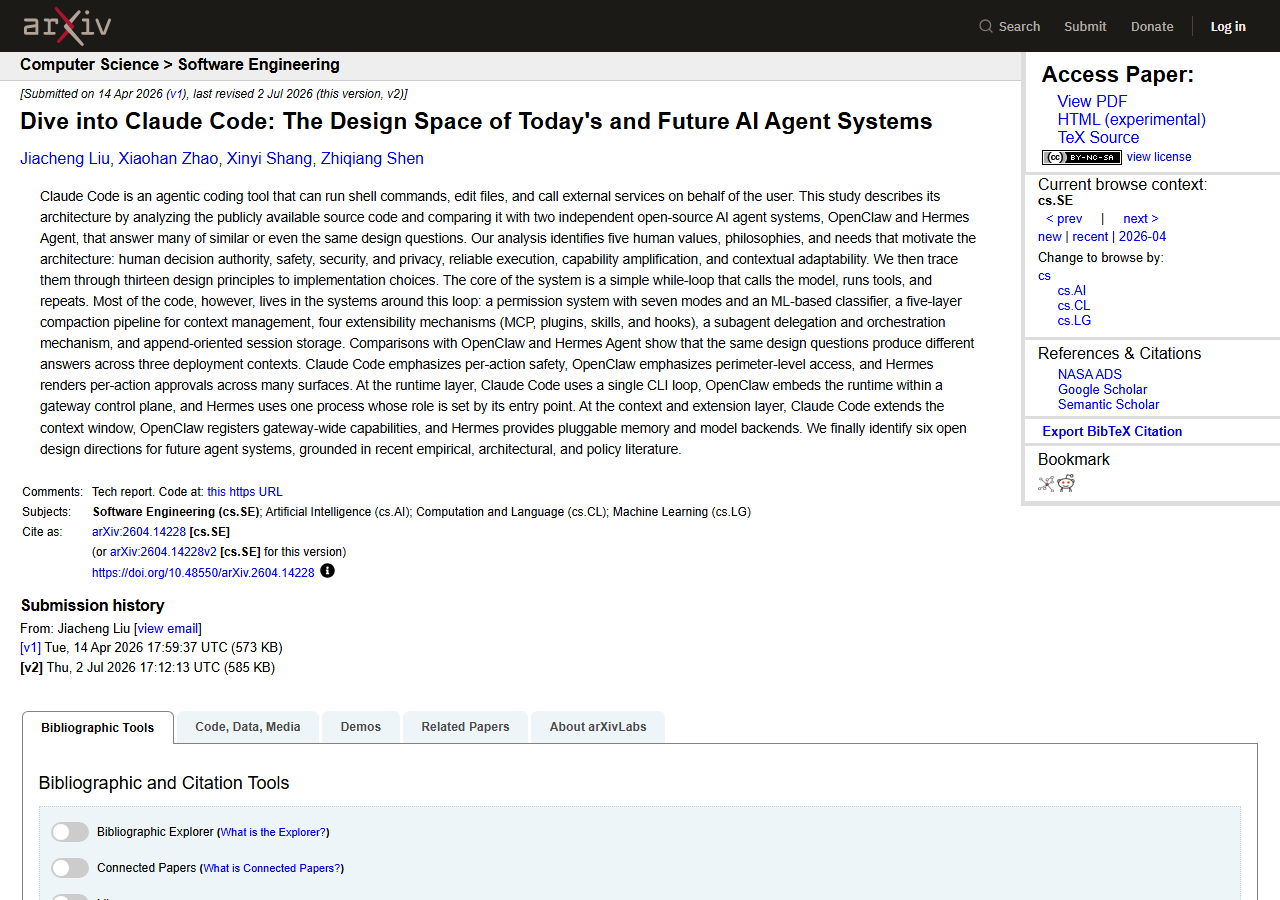The image size is (1280, 900).
Task: Click "What is Connected Papers?" link
Action: tap(272, 868)
